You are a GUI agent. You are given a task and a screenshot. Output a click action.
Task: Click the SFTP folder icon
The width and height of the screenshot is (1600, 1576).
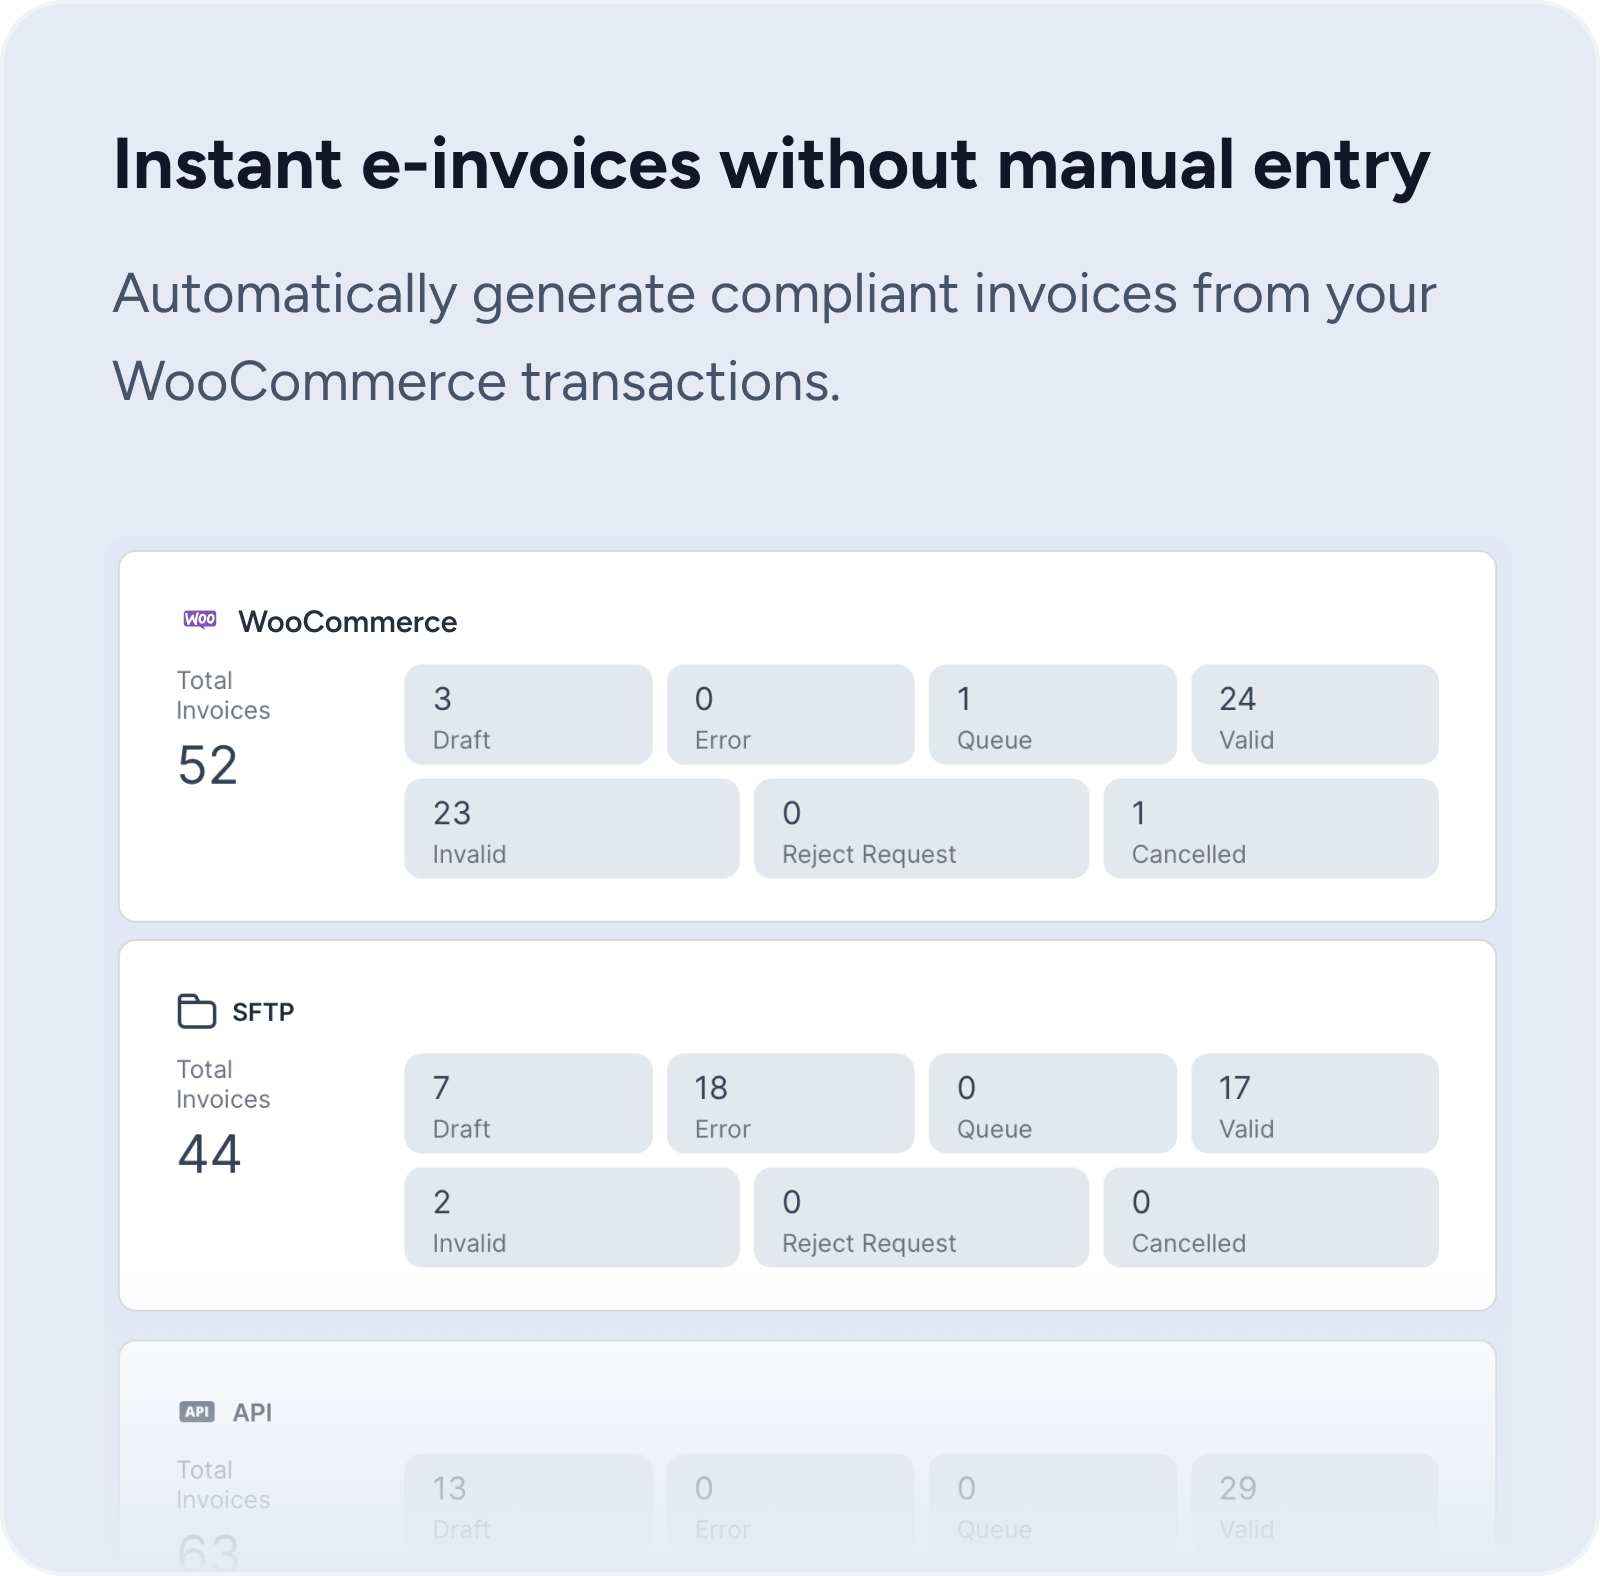coord(196,1011)
